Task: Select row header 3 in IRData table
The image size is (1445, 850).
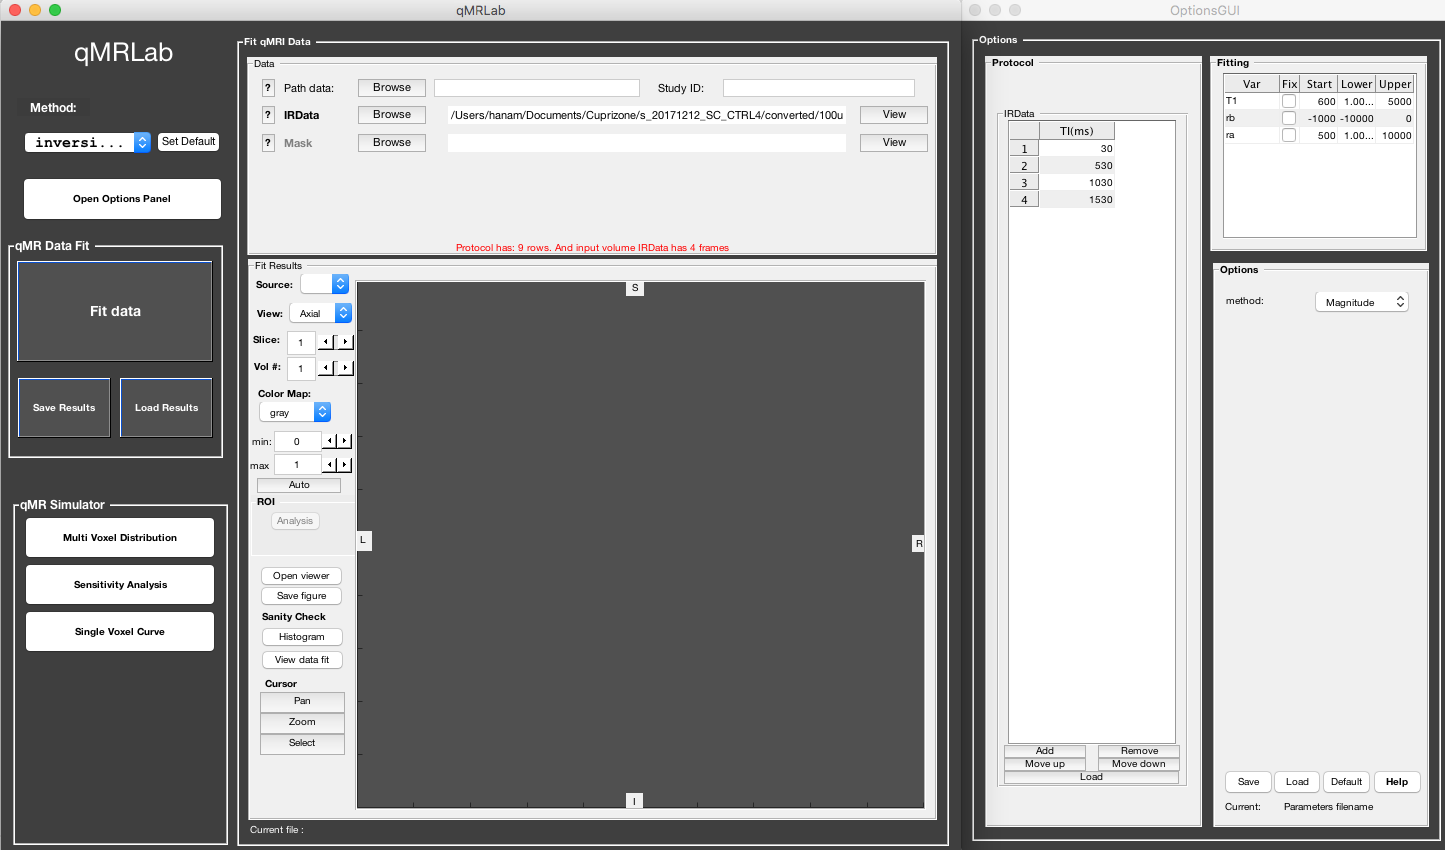Action: (x=1024, y=183)
